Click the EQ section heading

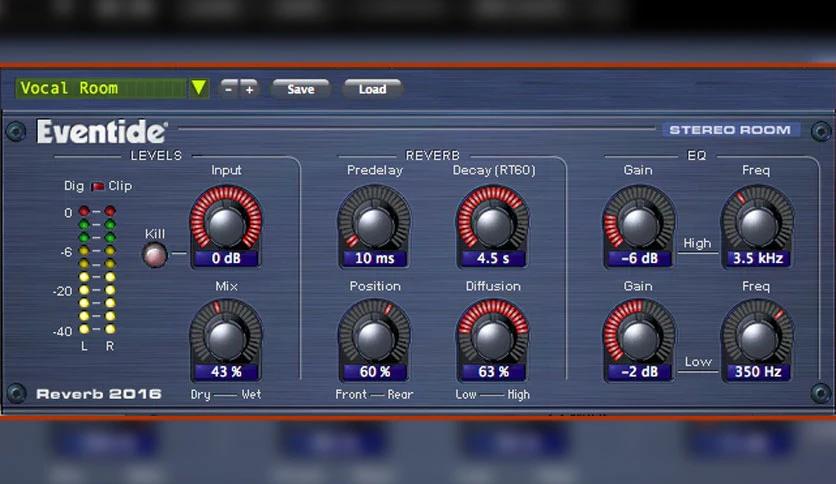click(696, 156)
